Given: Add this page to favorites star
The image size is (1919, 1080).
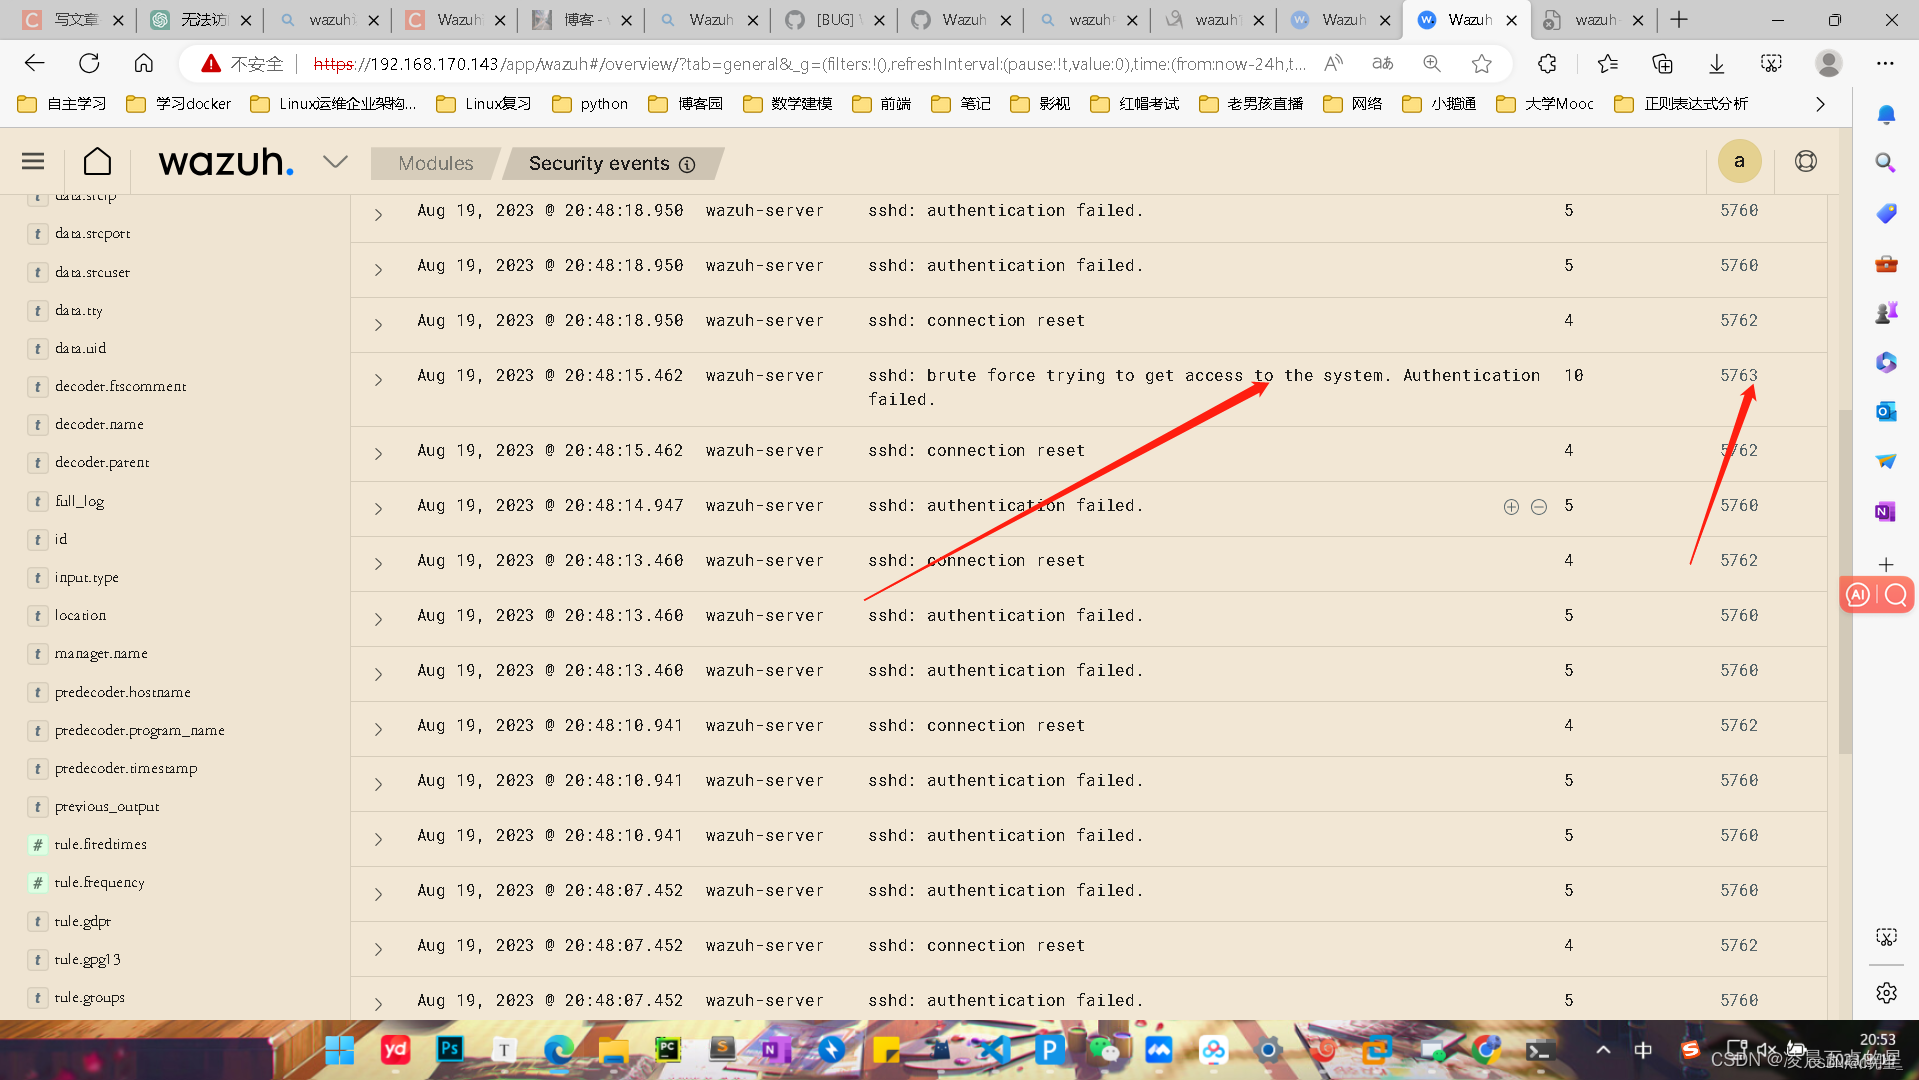Looking at the screenshot, I should (1481, 63).
